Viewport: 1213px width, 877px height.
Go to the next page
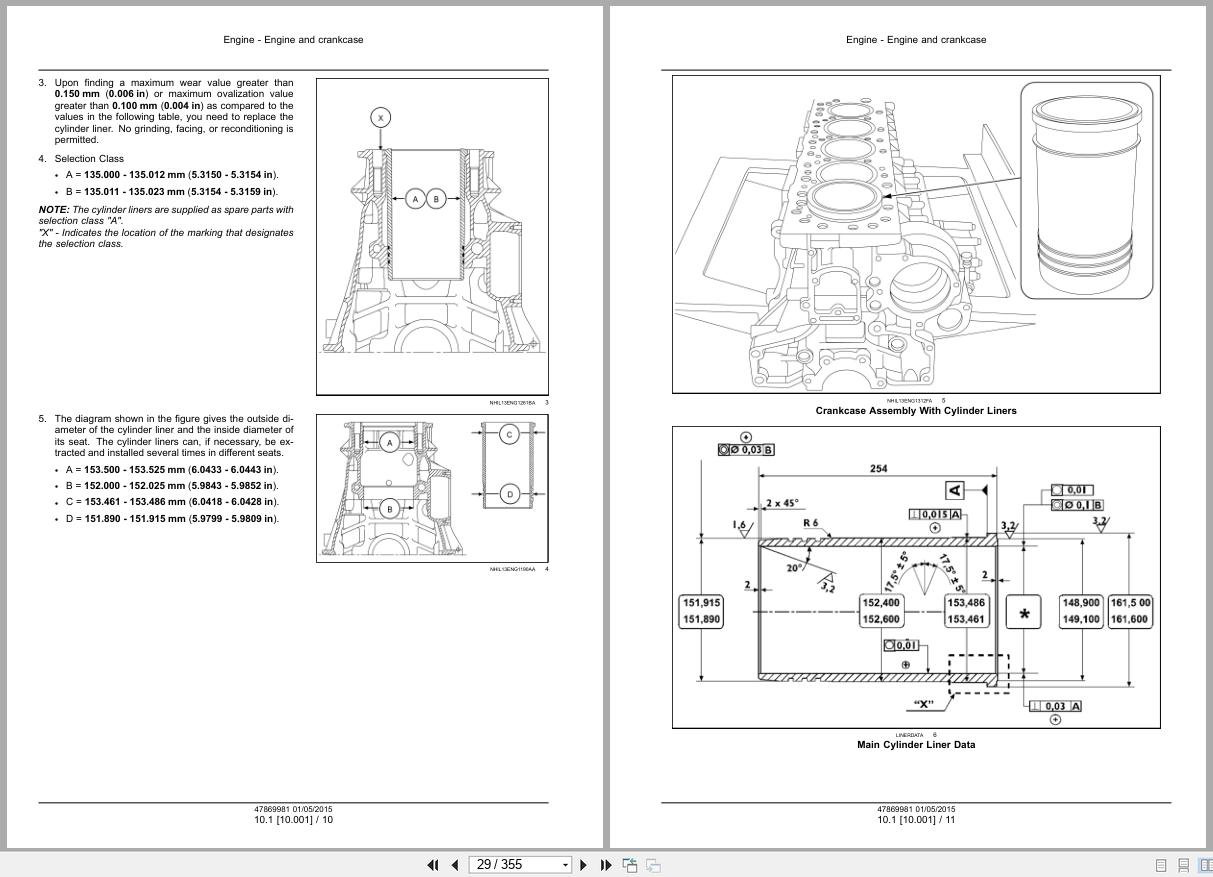[584, 865]
